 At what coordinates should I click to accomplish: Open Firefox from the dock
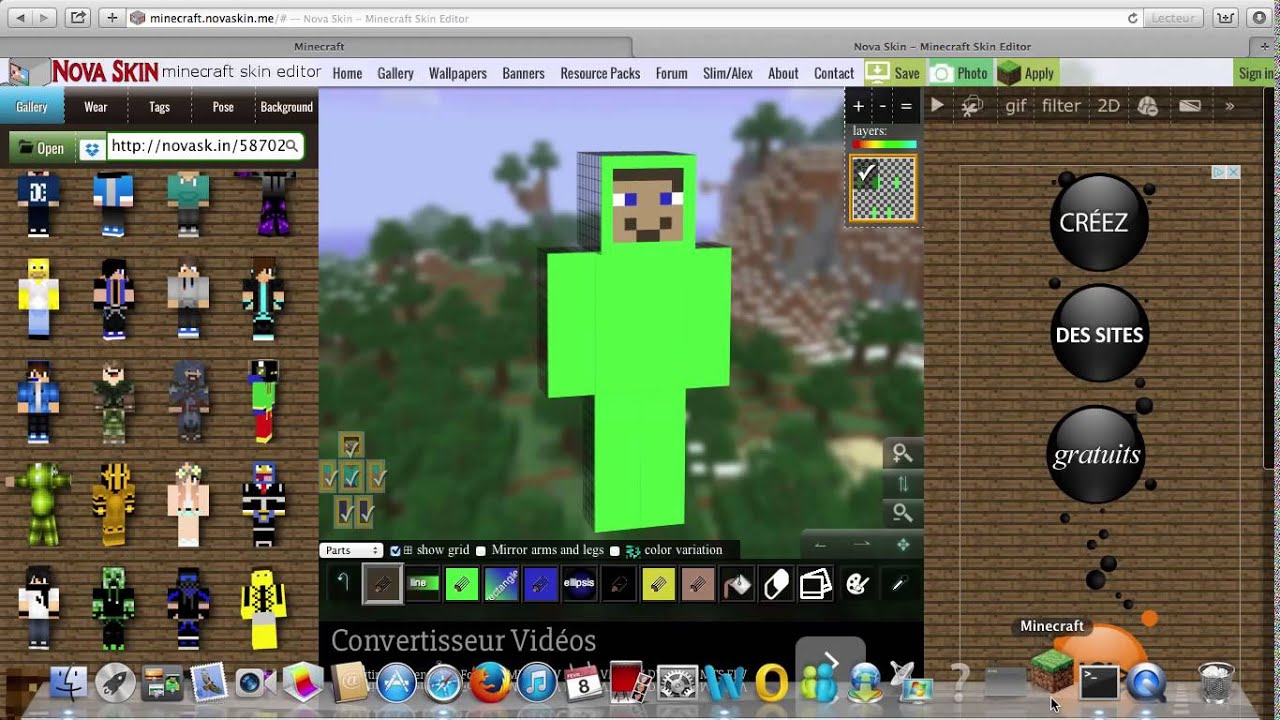[490, 683]
